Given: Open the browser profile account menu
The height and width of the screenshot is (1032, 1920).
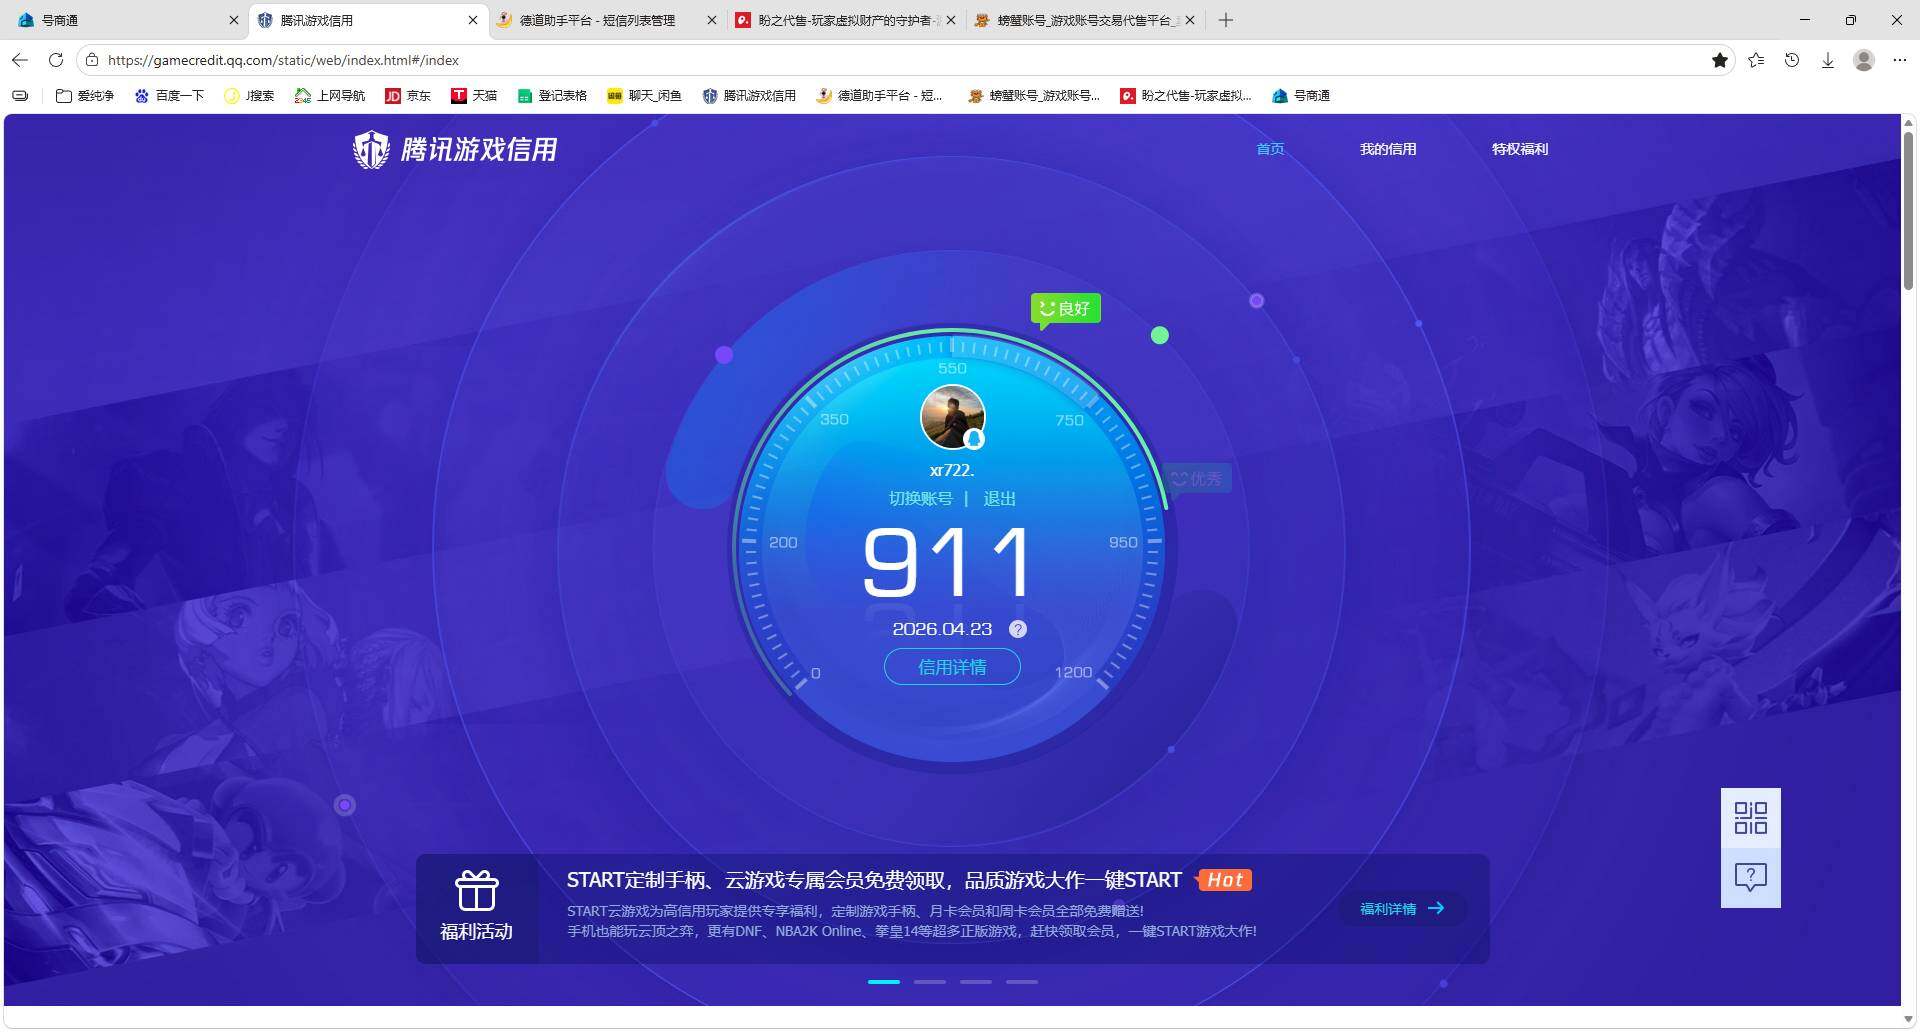Looking at the screenshot, I should click(1863, 60).
